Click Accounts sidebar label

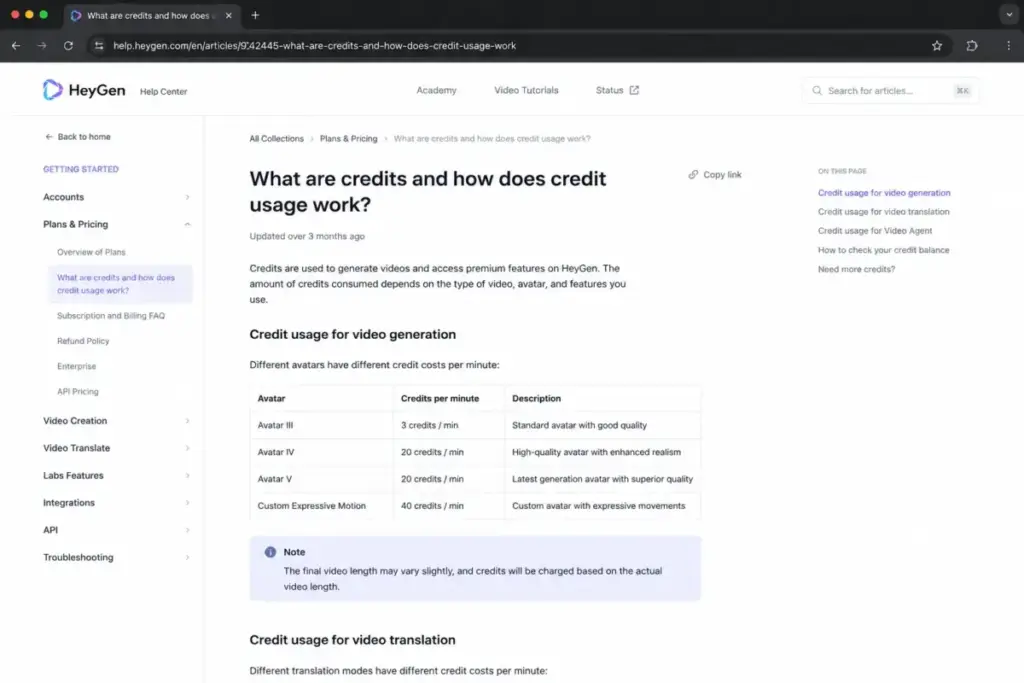click(63, 197)
